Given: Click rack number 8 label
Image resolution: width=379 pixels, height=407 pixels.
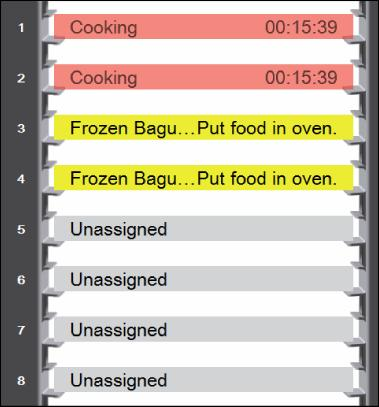Looking at the screenshot, I should pyautogui.click(x=21, y=381).
